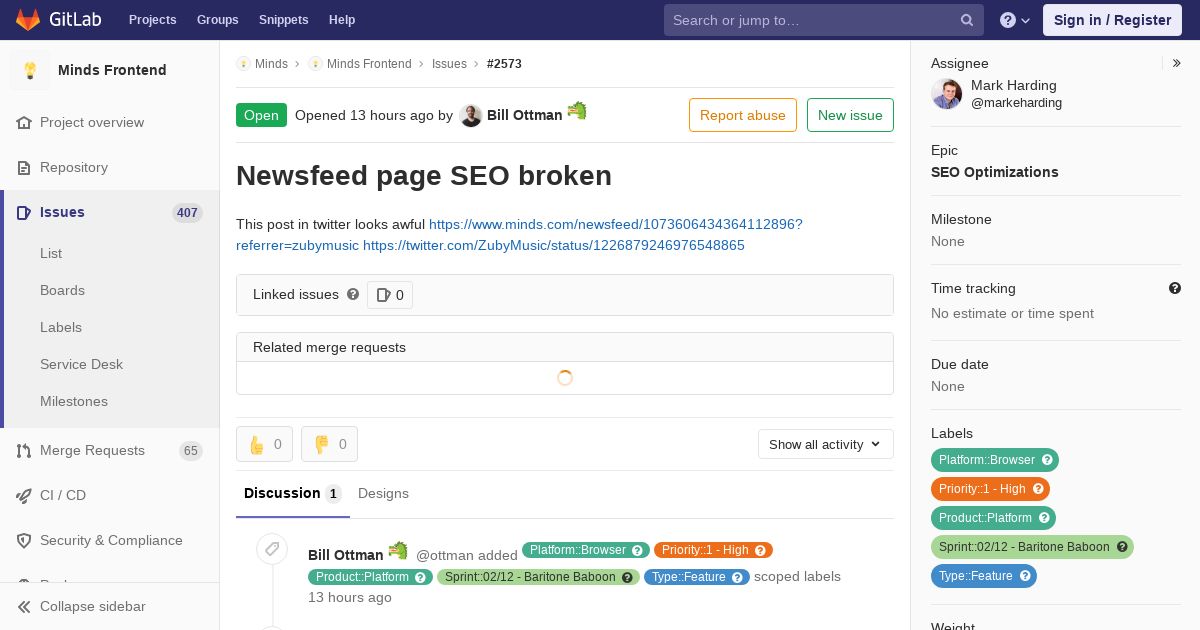Click the Merge Requests icon
1200x630 pixels.
(24, 450)
